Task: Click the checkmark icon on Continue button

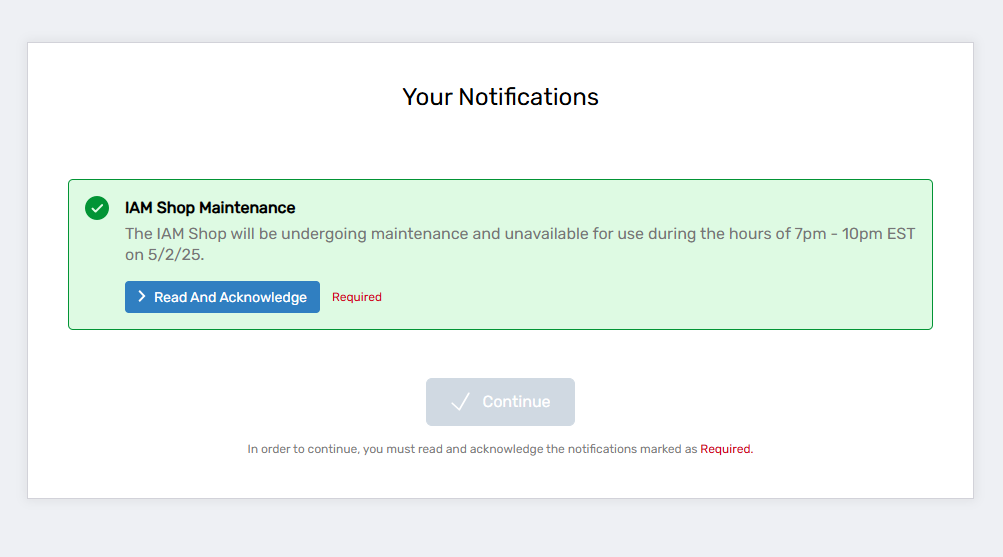Action: (x=460, y=402)
